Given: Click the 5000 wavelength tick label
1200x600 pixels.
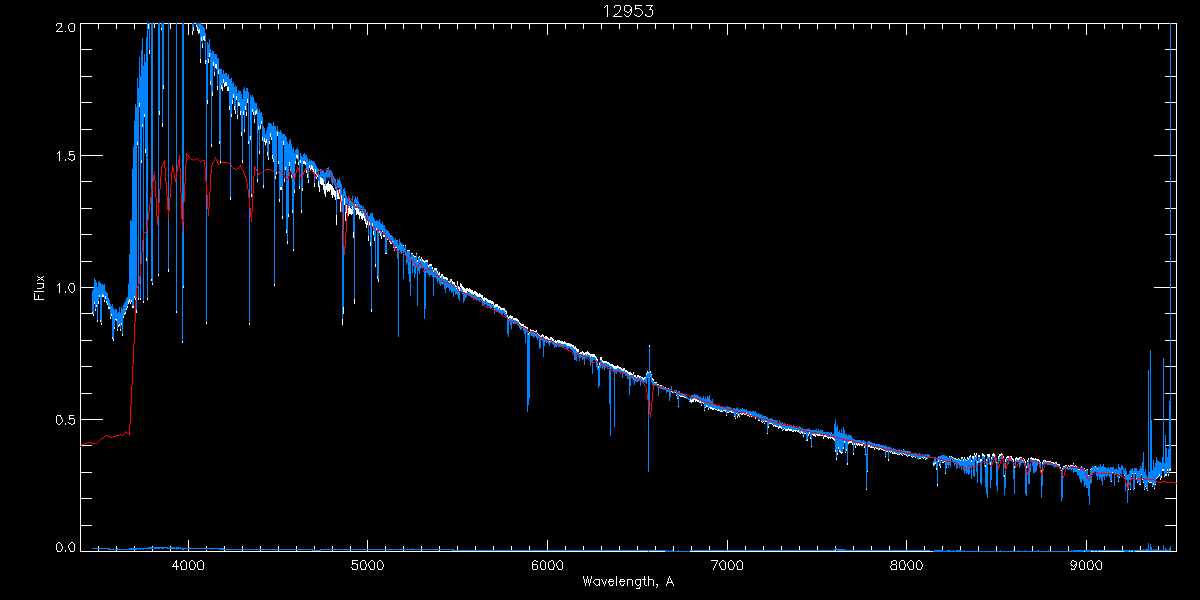Looking at the screenshot, I should click(x=368, y=566).
